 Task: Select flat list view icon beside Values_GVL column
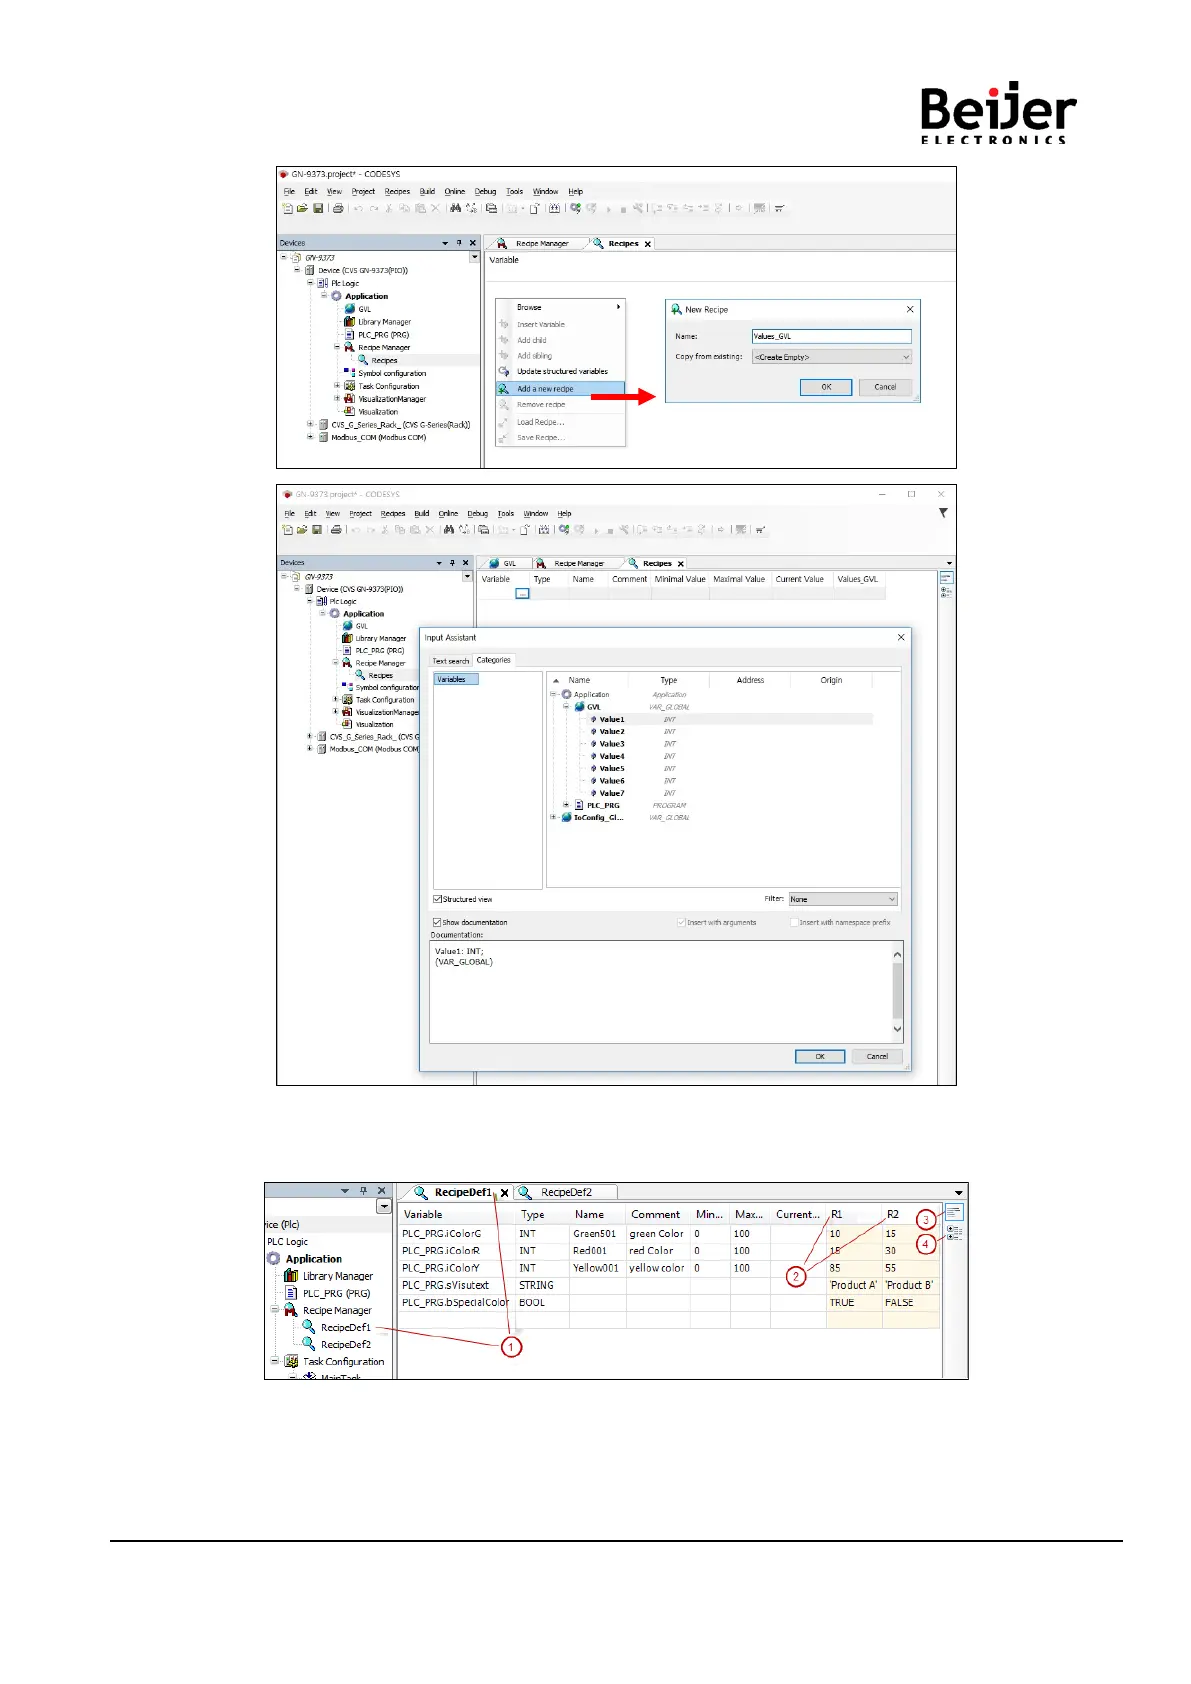946,578
